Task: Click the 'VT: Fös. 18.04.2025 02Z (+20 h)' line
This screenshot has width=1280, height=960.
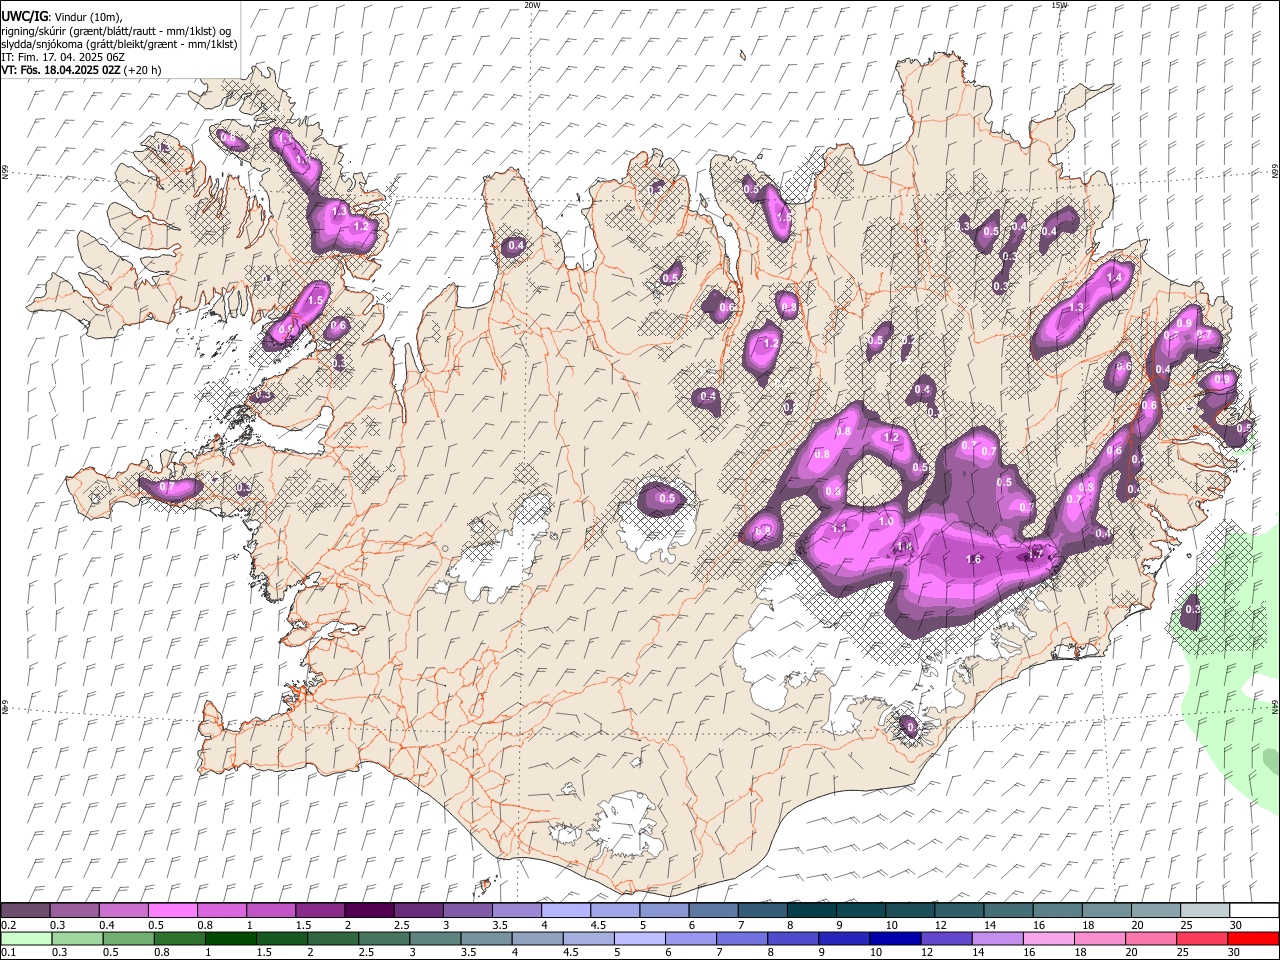Action: tap(81, 70)
